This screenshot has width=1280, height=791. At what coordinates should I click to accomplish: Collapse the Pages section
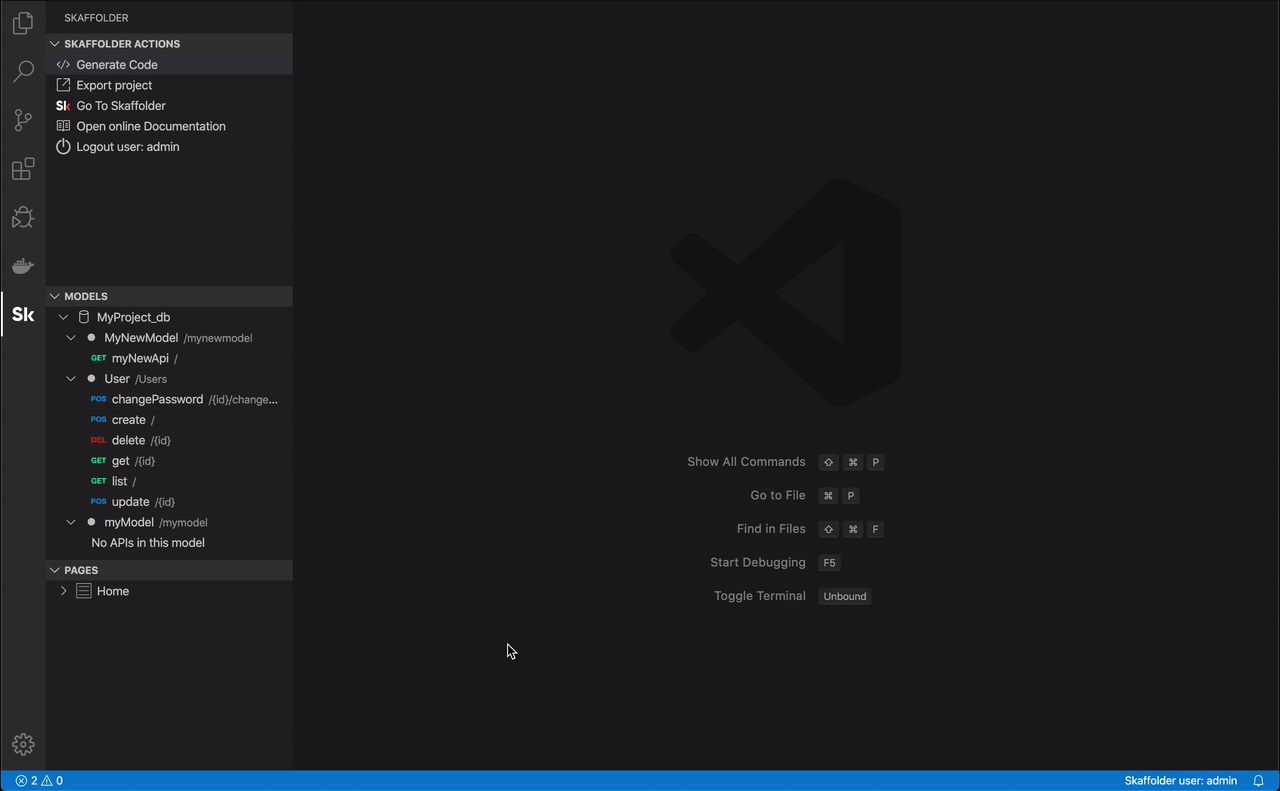click(x=55, y=570)
